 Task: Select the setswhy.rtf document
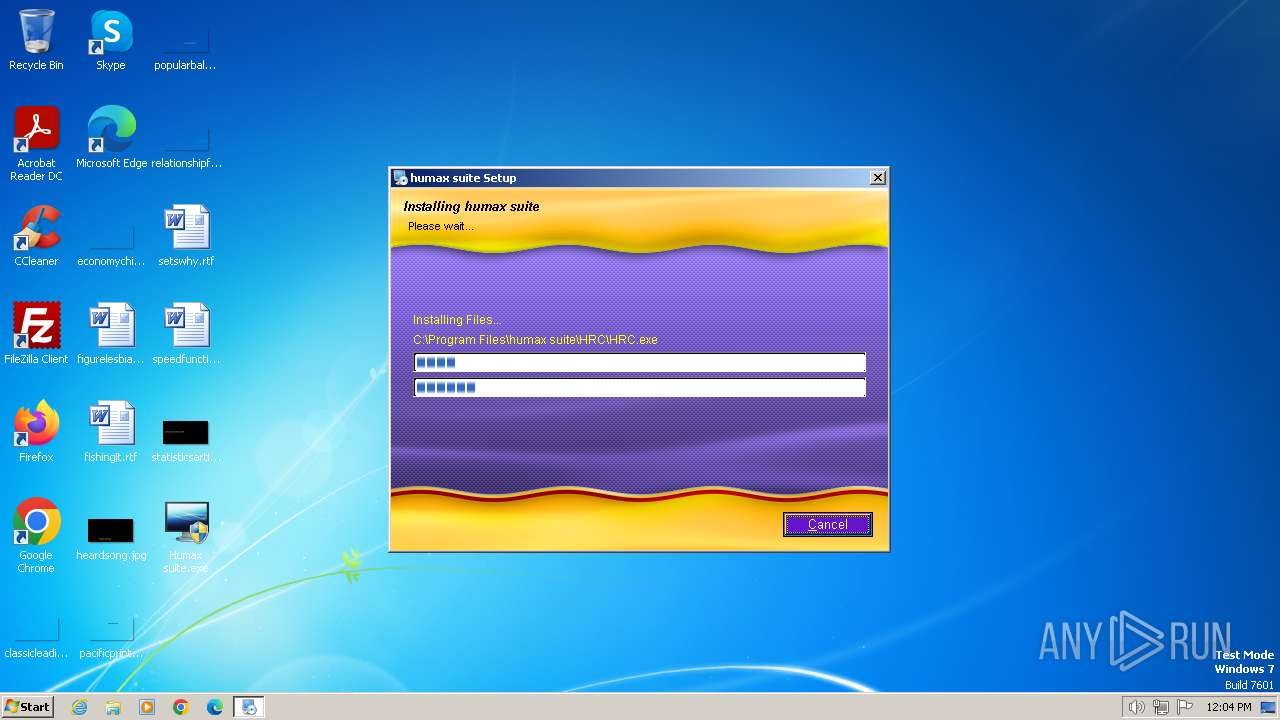(x=186, y=236)
